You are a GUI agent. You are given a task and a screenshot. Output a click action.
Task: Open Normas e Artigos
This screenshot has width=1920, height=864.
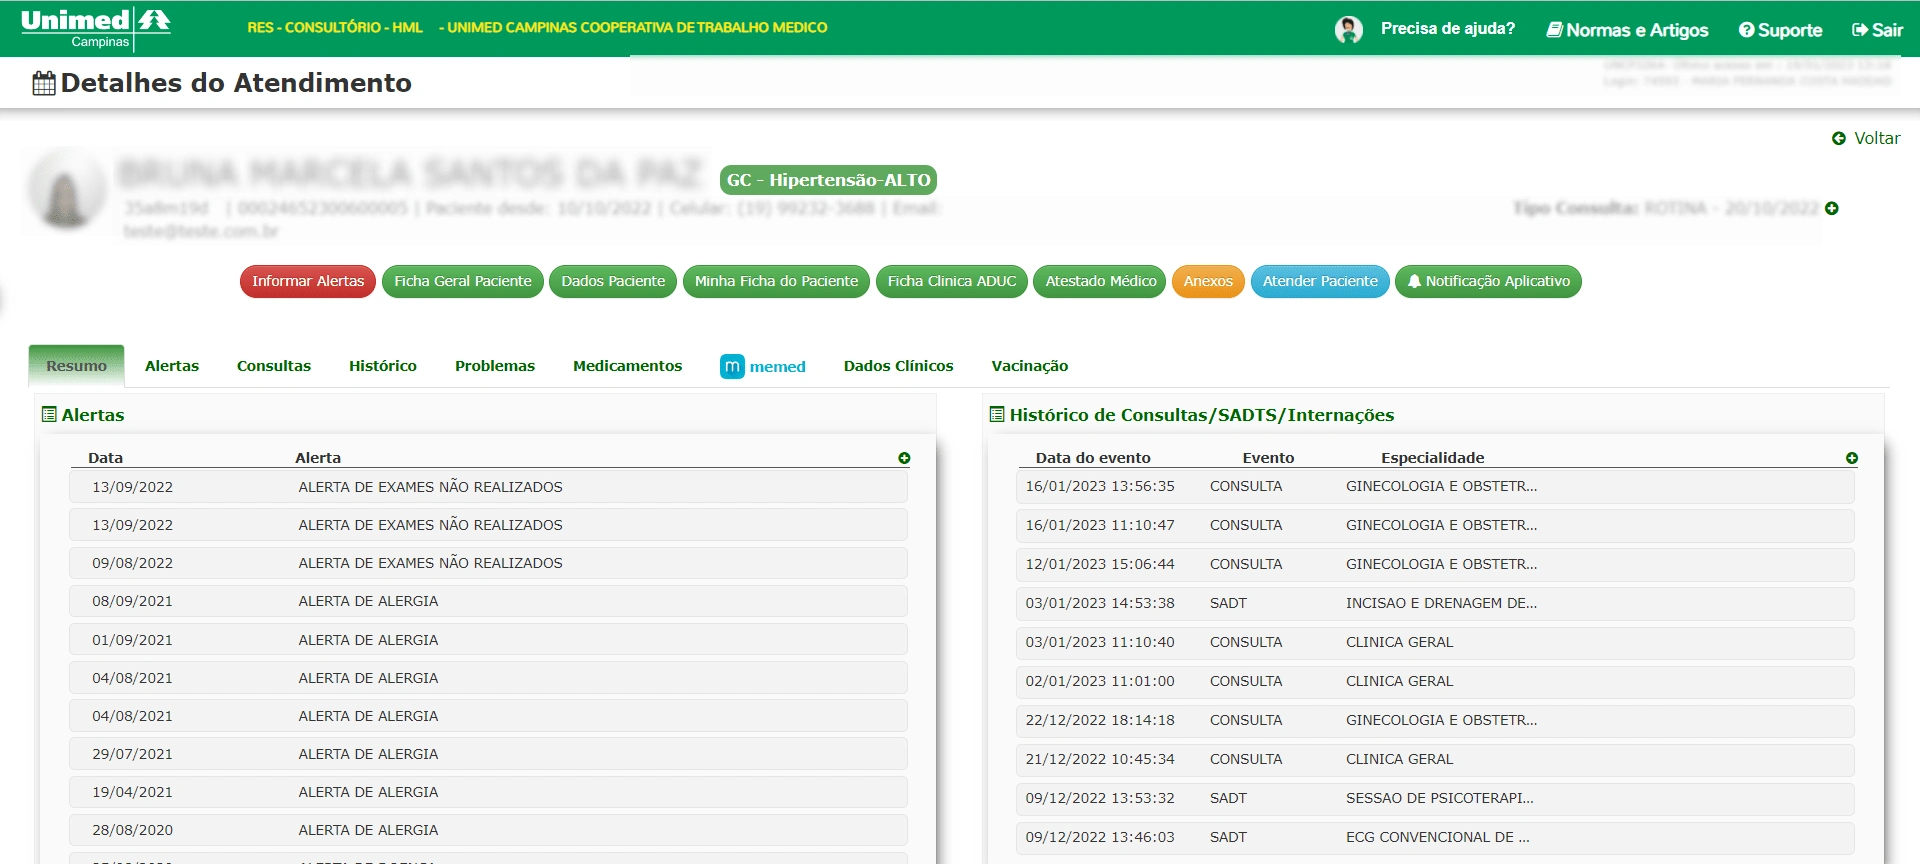(1627, 30)
